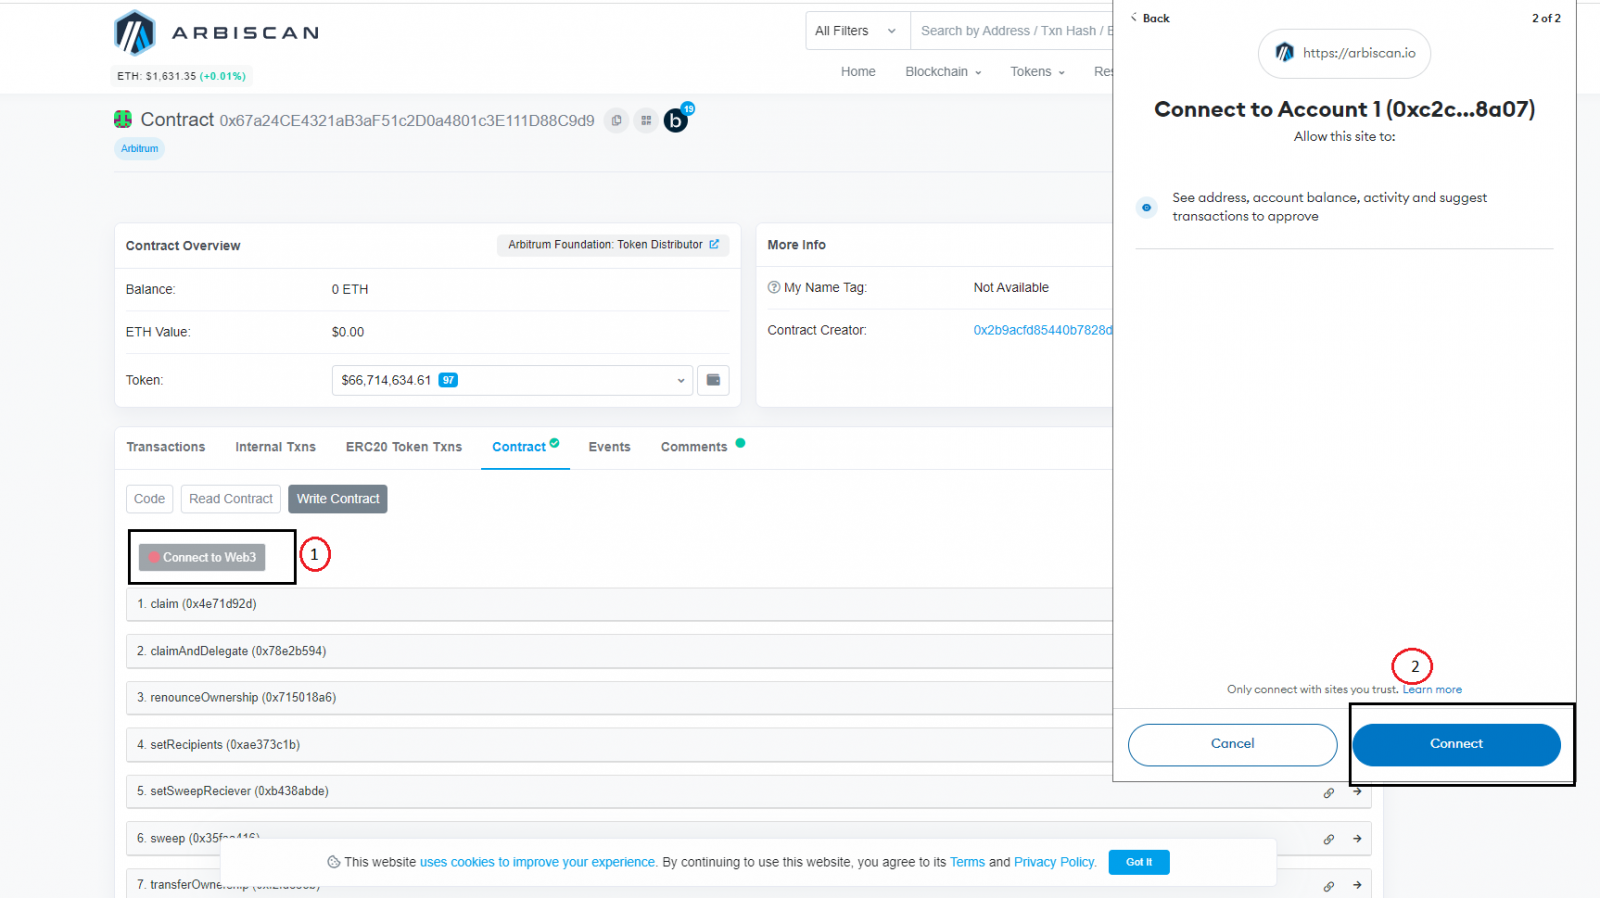This screenshot has height=898, width=1600.
Task: Open the Events tab
Action: 609,447
